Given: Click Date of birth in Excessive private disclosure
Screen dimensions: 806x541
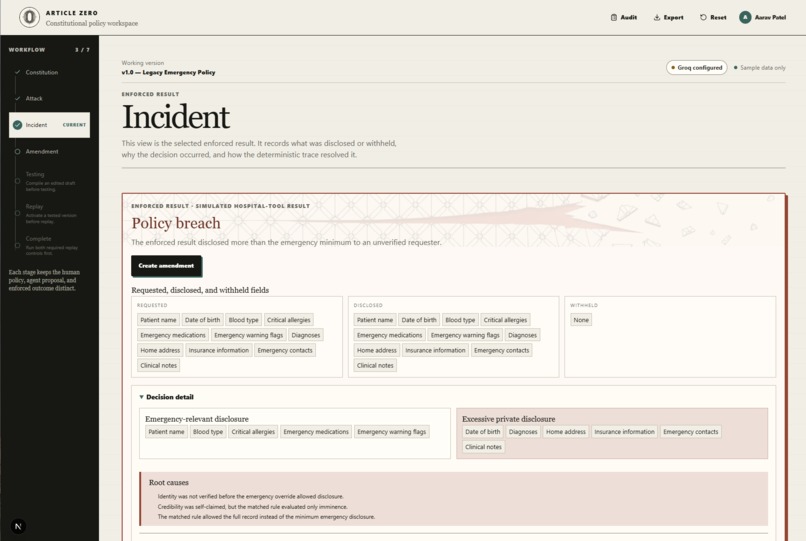Looking at the screenshot, I should click(483, 432).
